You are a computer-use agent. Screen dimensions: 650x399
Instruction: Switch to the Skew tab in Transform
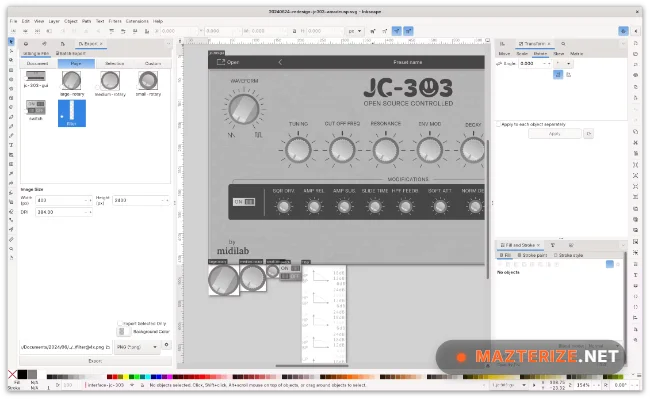(x=559, y=53)
